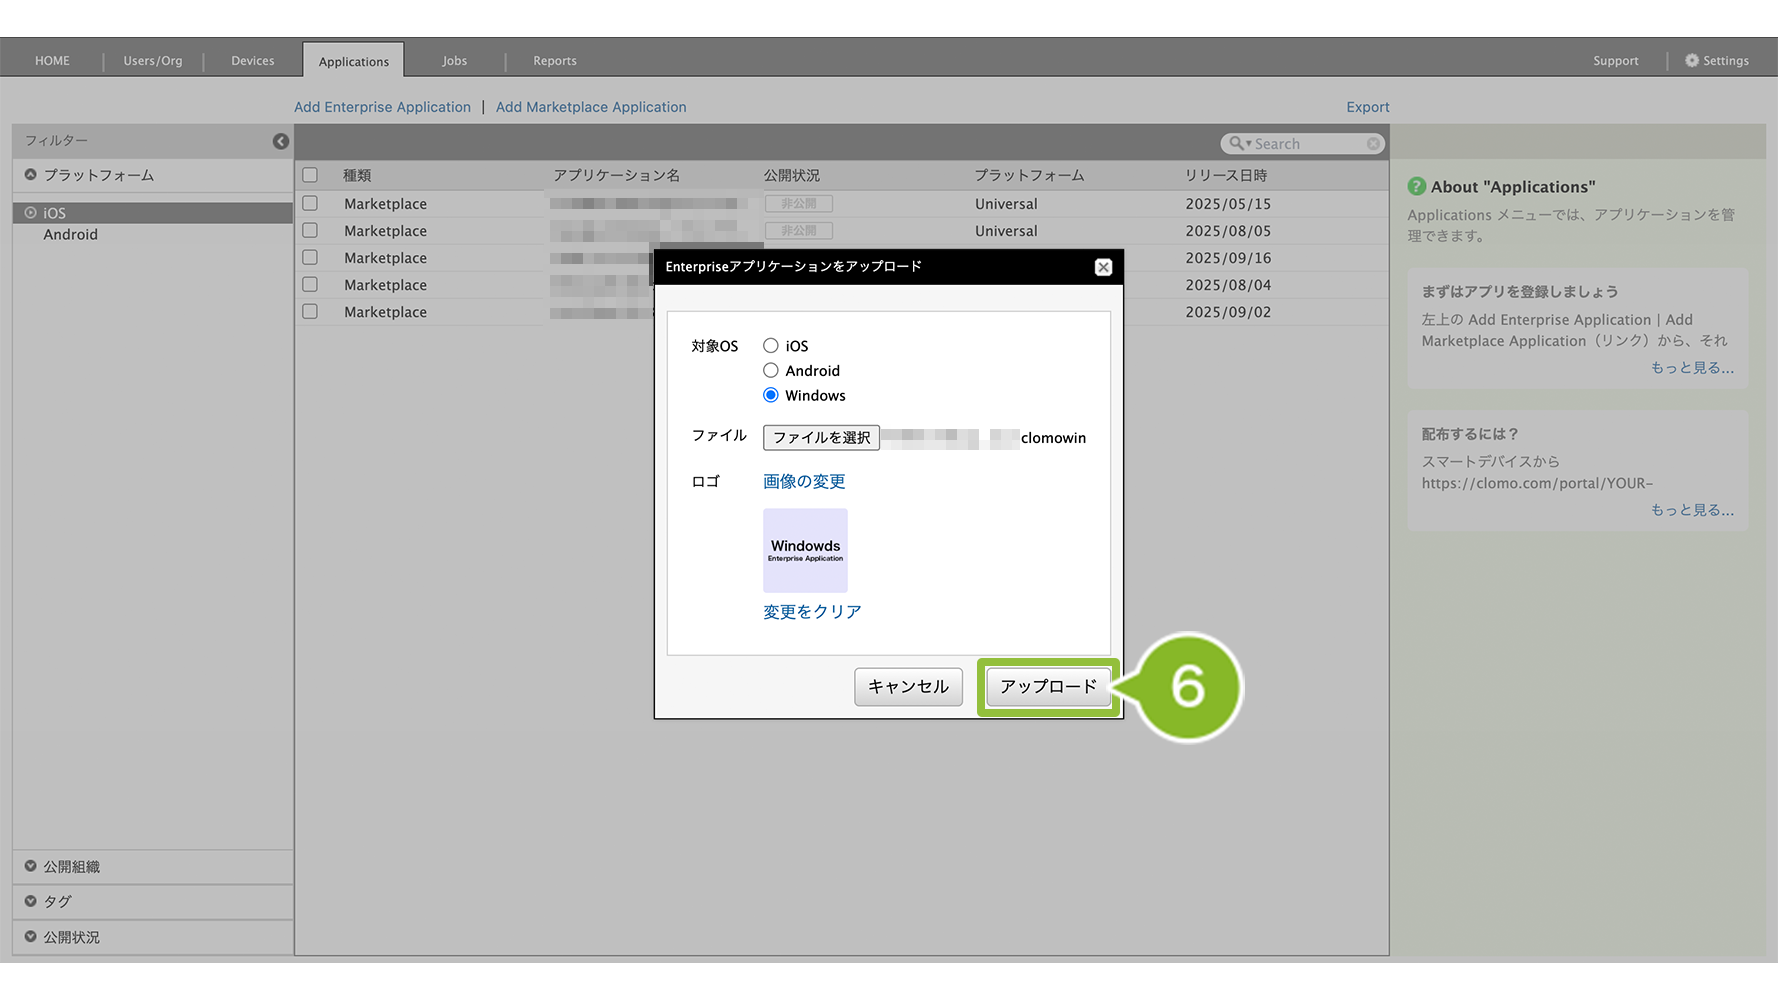Choose the Windows target OS radio
This screenshot has height=1000, width=1778.
771,396
